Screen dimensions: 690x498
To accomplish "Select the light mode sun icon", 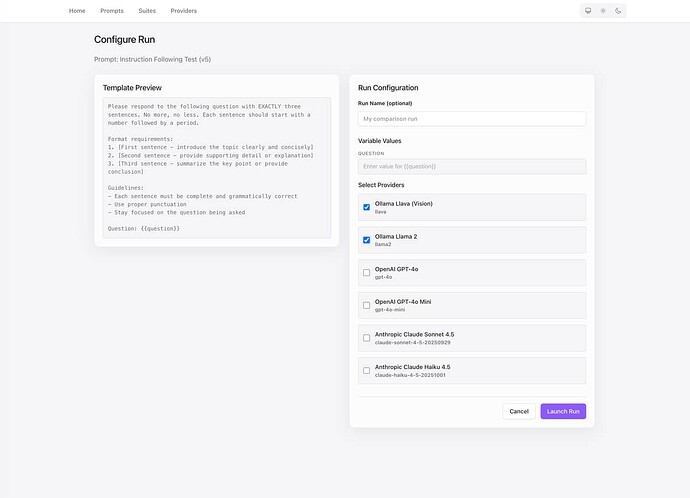I will pos(603,11).
